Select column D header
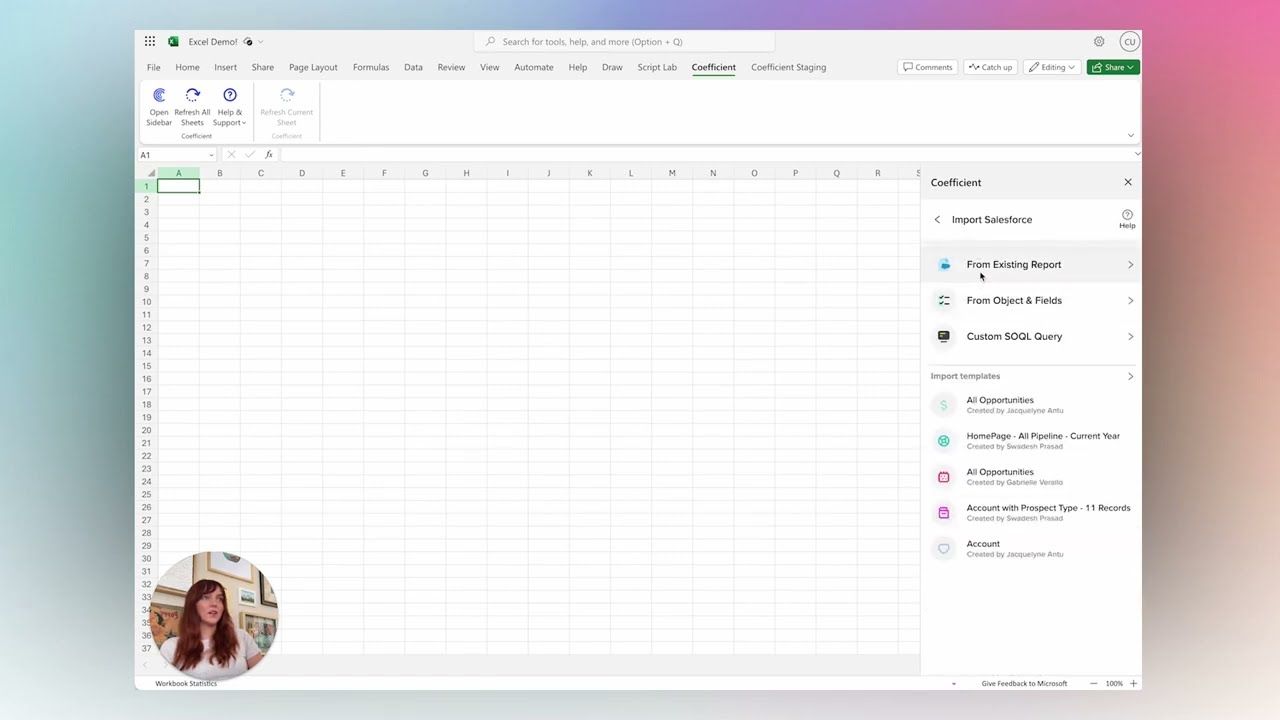 click(x=302, y=173)
